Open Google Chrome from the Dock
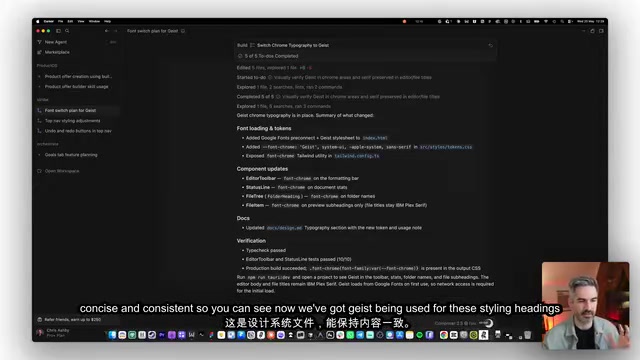The height and width of the screenshot is (360, 640). point(444,335)
